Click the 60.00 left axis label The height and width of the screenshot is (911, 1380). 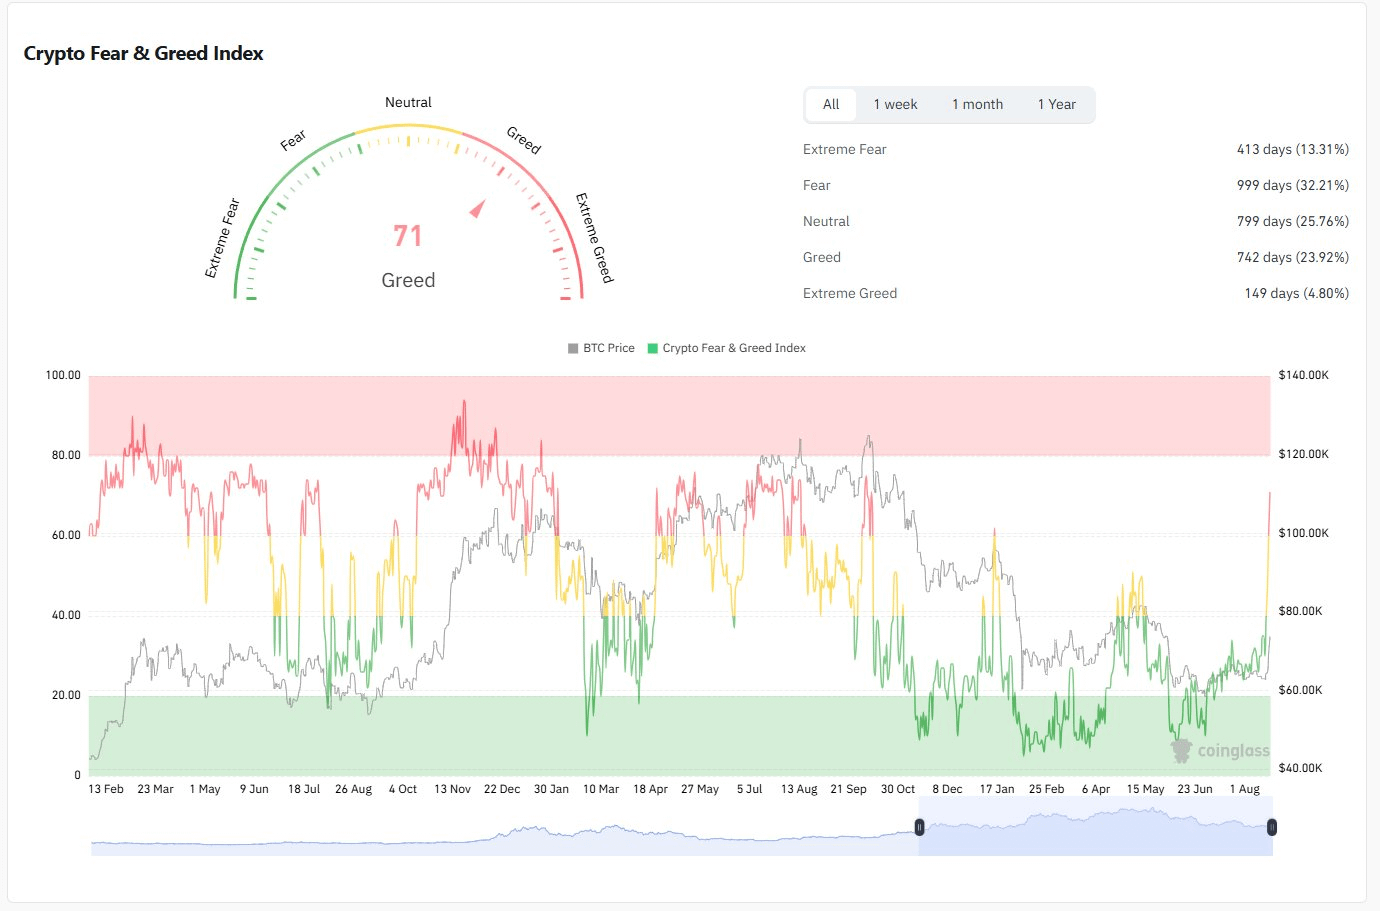pos(66,535)
